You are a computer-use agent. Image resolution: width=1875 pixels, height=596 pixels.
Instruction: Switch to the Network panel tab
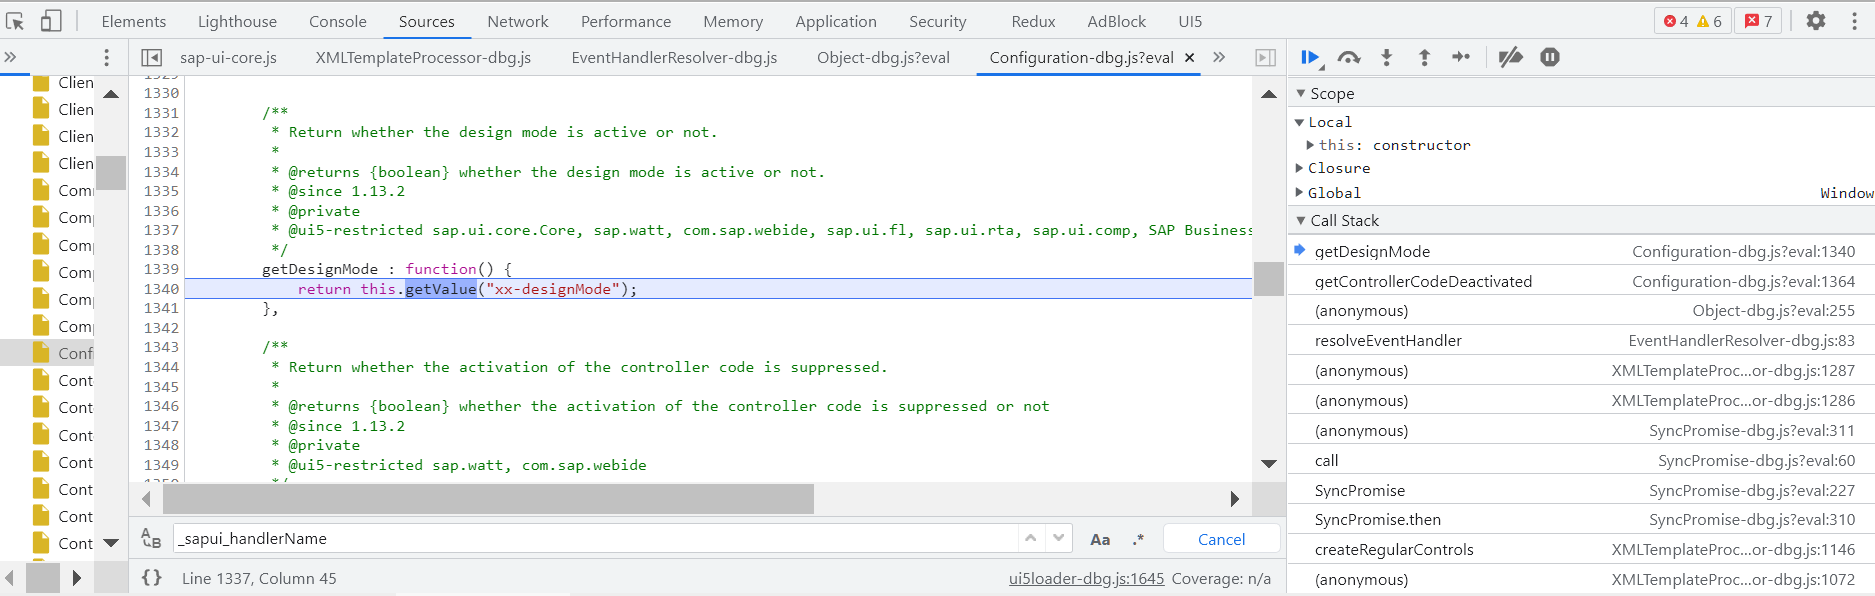517,21
